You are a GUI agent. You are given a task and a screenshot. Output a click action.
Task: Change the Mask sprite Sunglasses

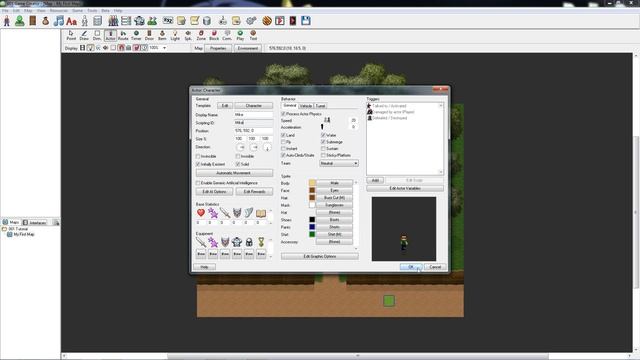click(x=334, y=205)
